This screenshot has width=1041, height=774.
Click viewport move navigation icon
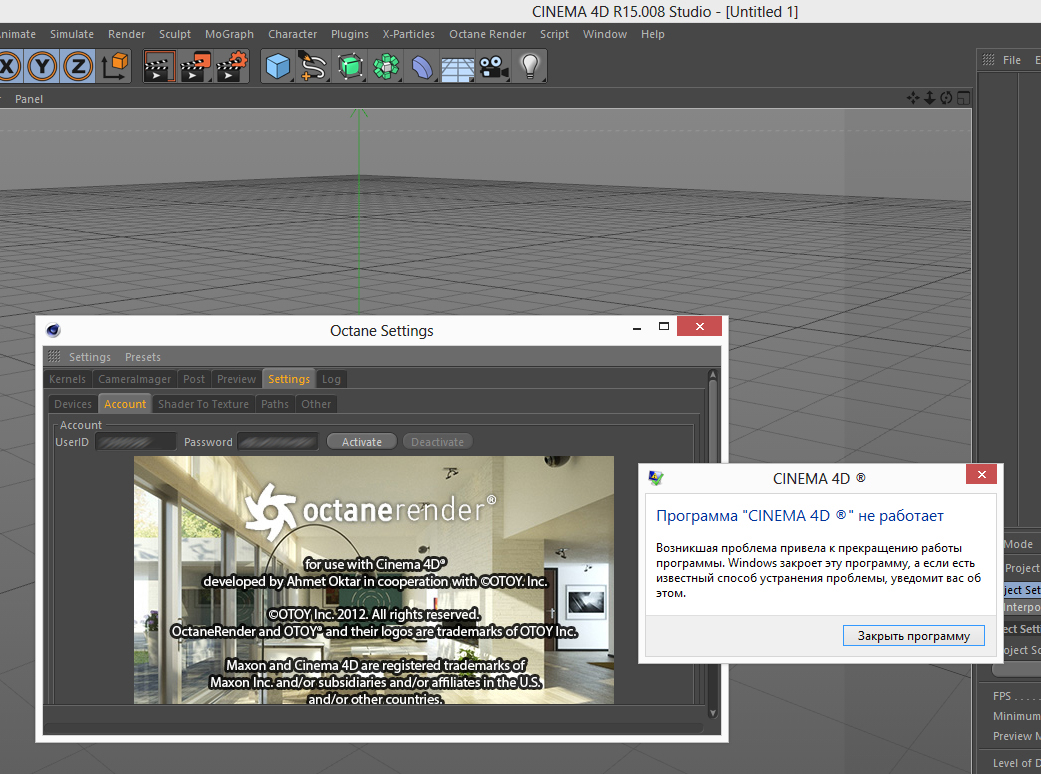point(913,98)
